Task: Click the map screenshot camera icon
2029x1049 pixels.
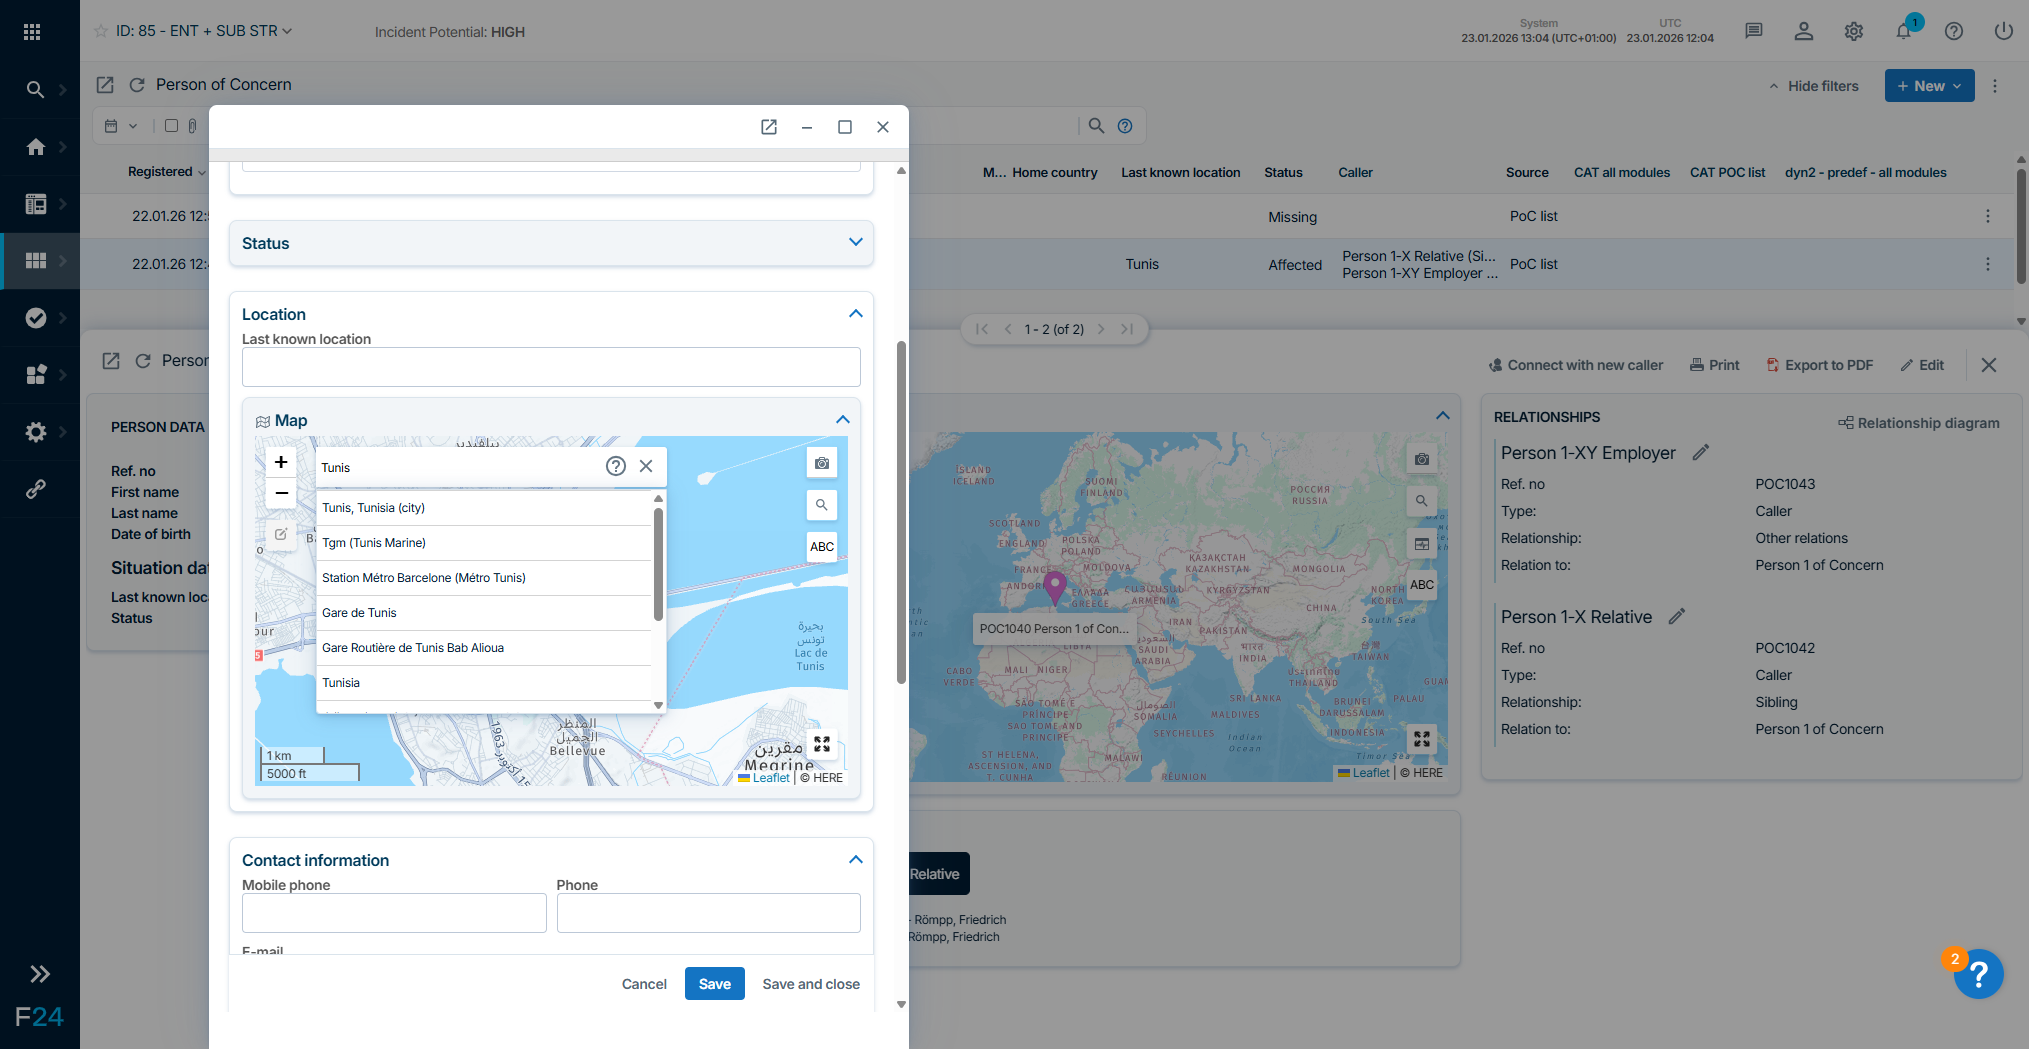Action: tap(821, 463)
